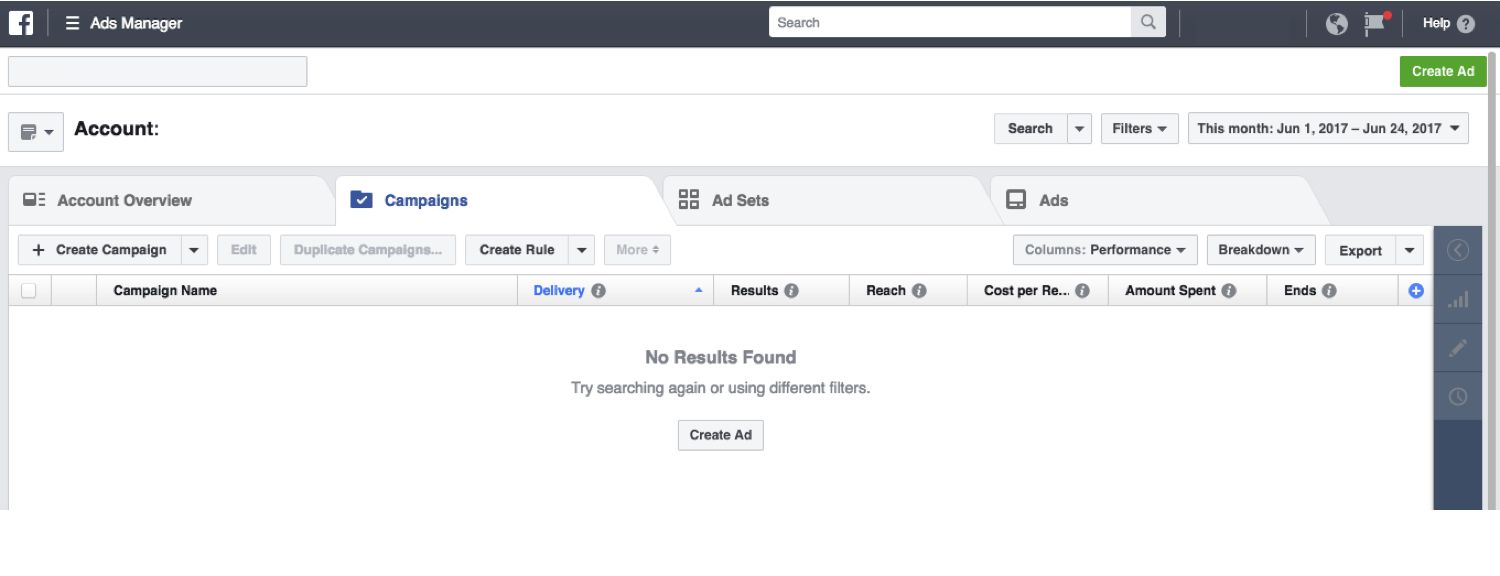Open the date range selector for June 2017
Screen dimensions: 1500x576
click(1327, 128)
